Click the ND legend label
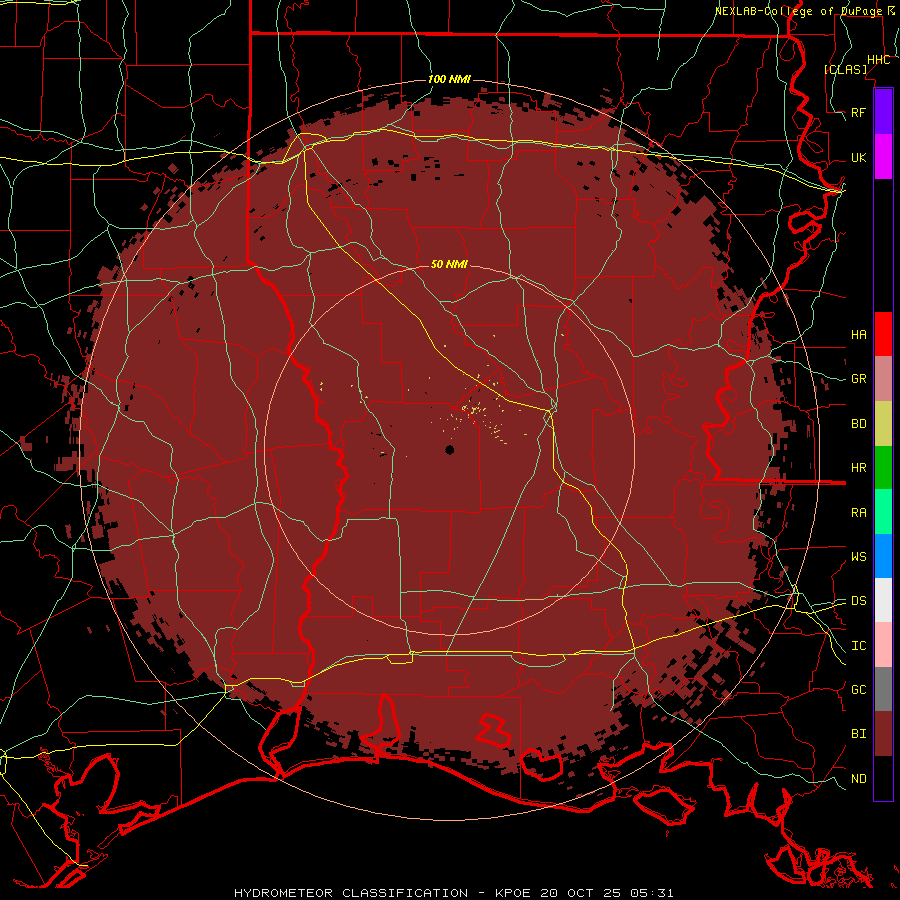Screen dimensions: 900x900 [859, 779]
